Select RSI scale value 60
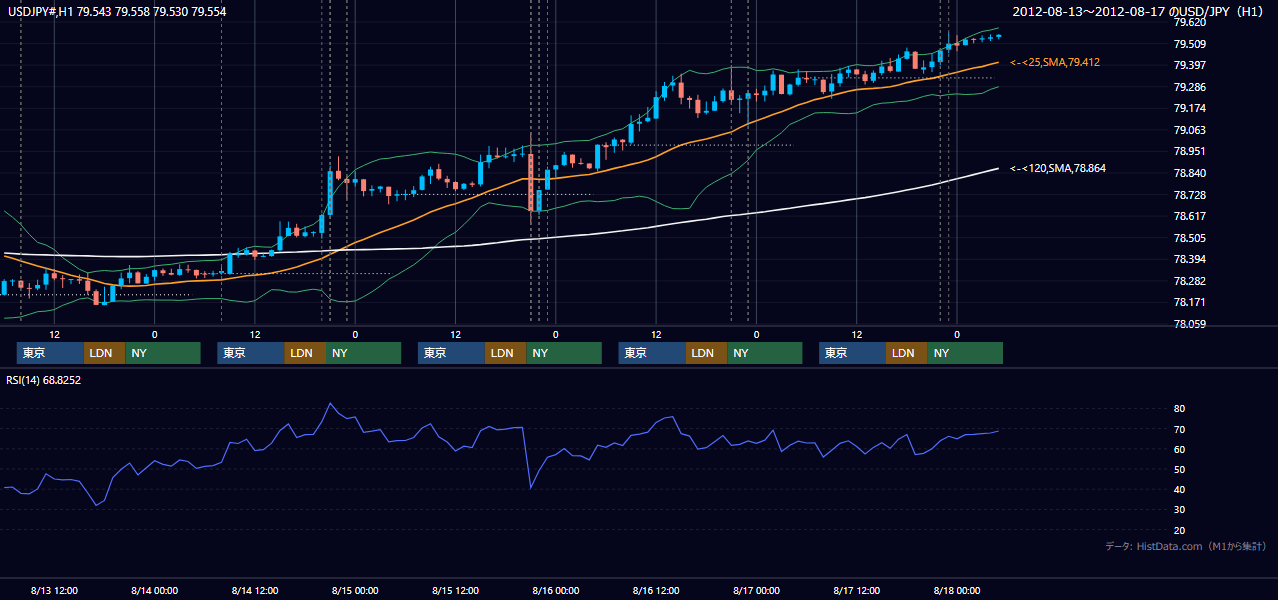 pyautogui.click(x=1180, y=449)
